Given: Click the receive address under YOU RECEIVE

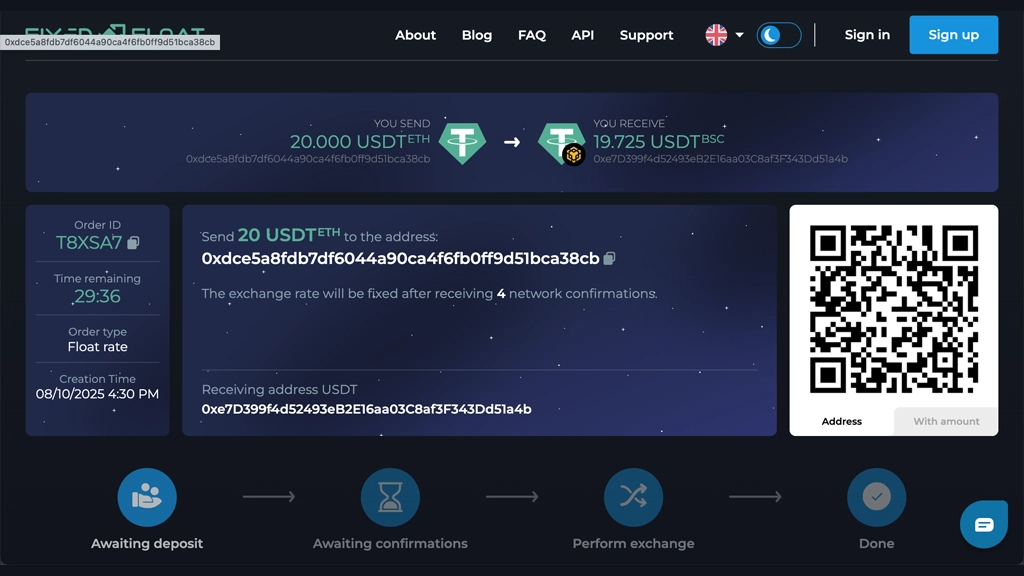Looking at the screenshot, I should pyautogui.click(x=720, y=159).
